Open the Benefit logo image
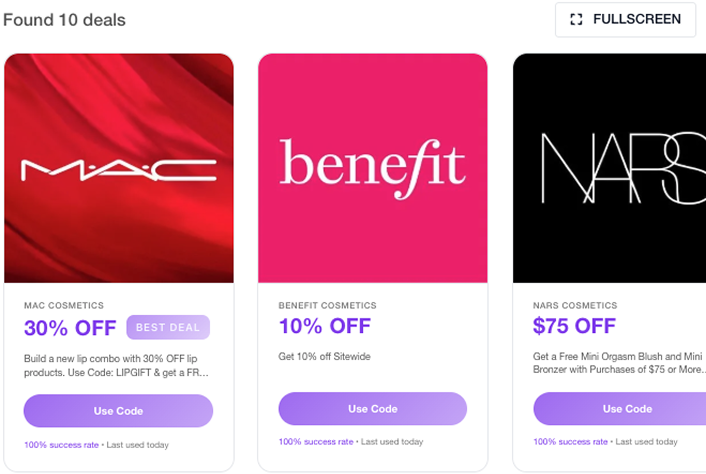706x474 pixels. point(373,168)
